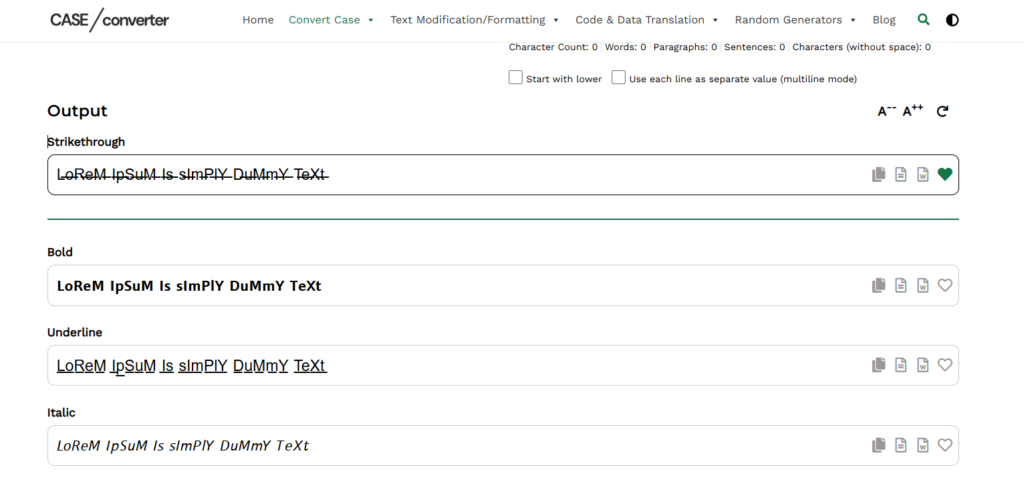
Task: Select the Strikethrough section label
Action: point(86,142)
